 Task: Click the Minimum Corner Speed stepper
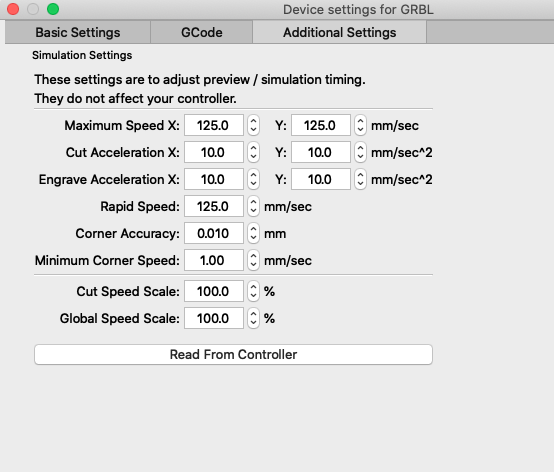(253, 260)
